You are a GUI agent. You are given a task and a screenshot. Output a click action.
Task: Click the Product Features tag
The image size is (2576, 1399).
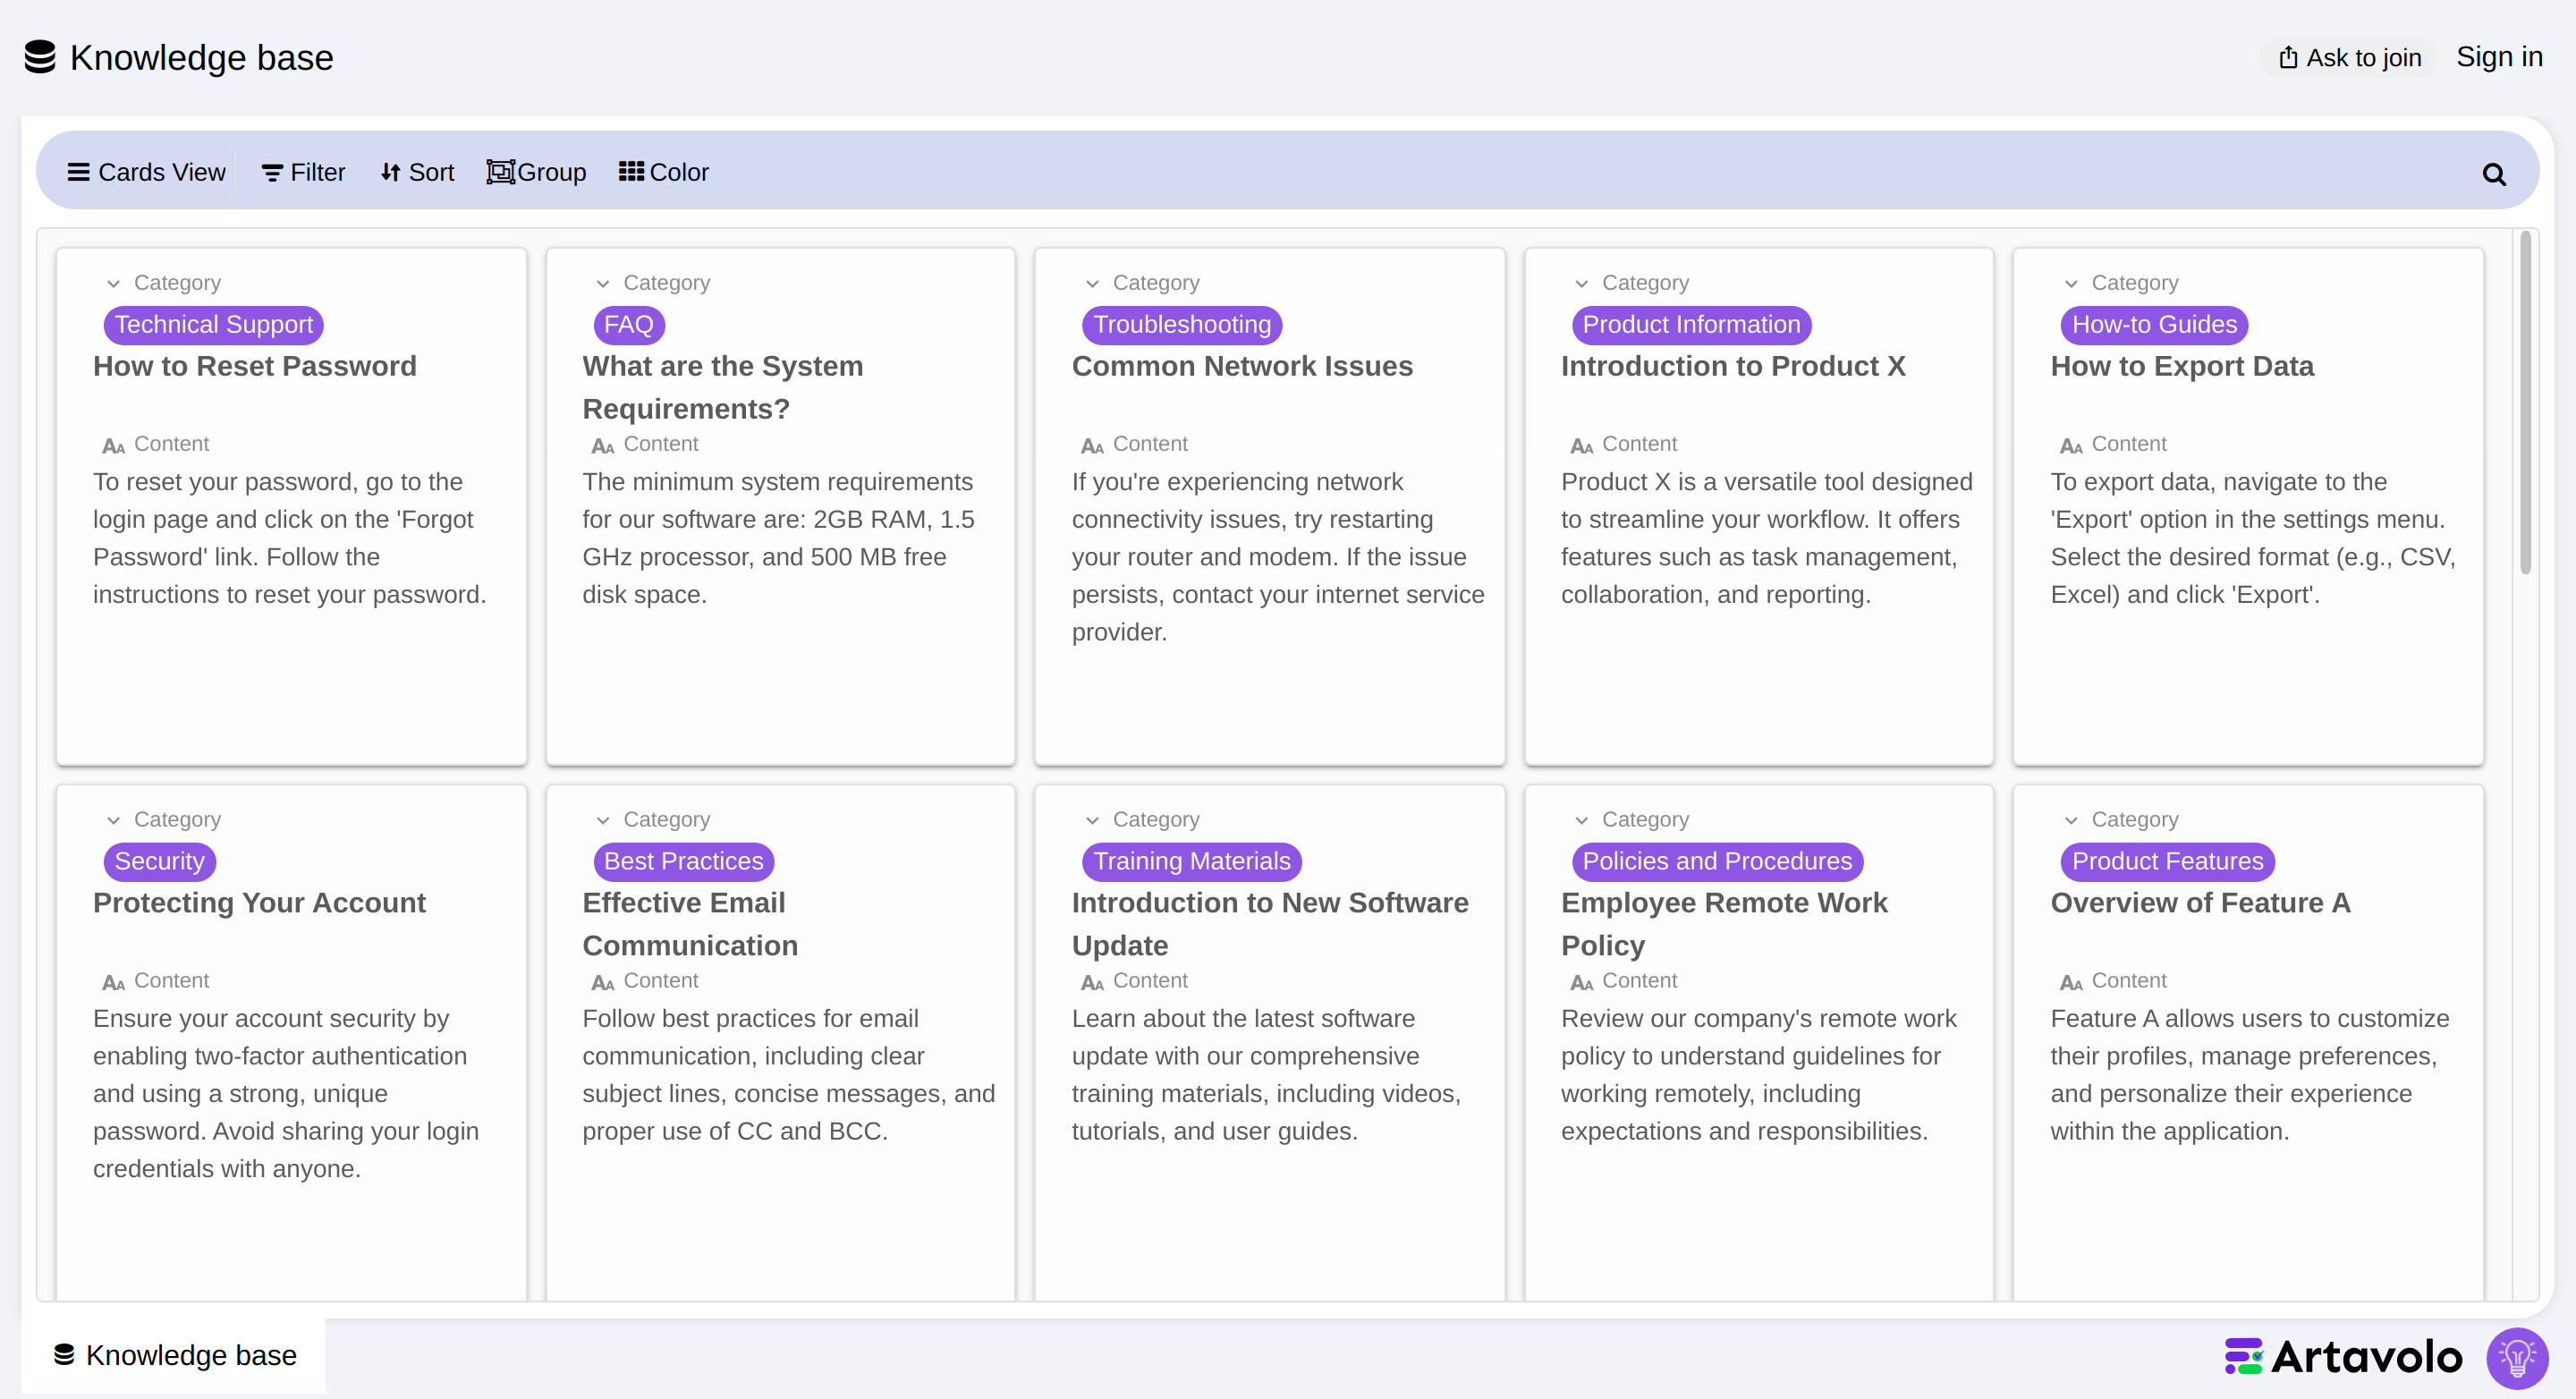(x=2167, y=861)
